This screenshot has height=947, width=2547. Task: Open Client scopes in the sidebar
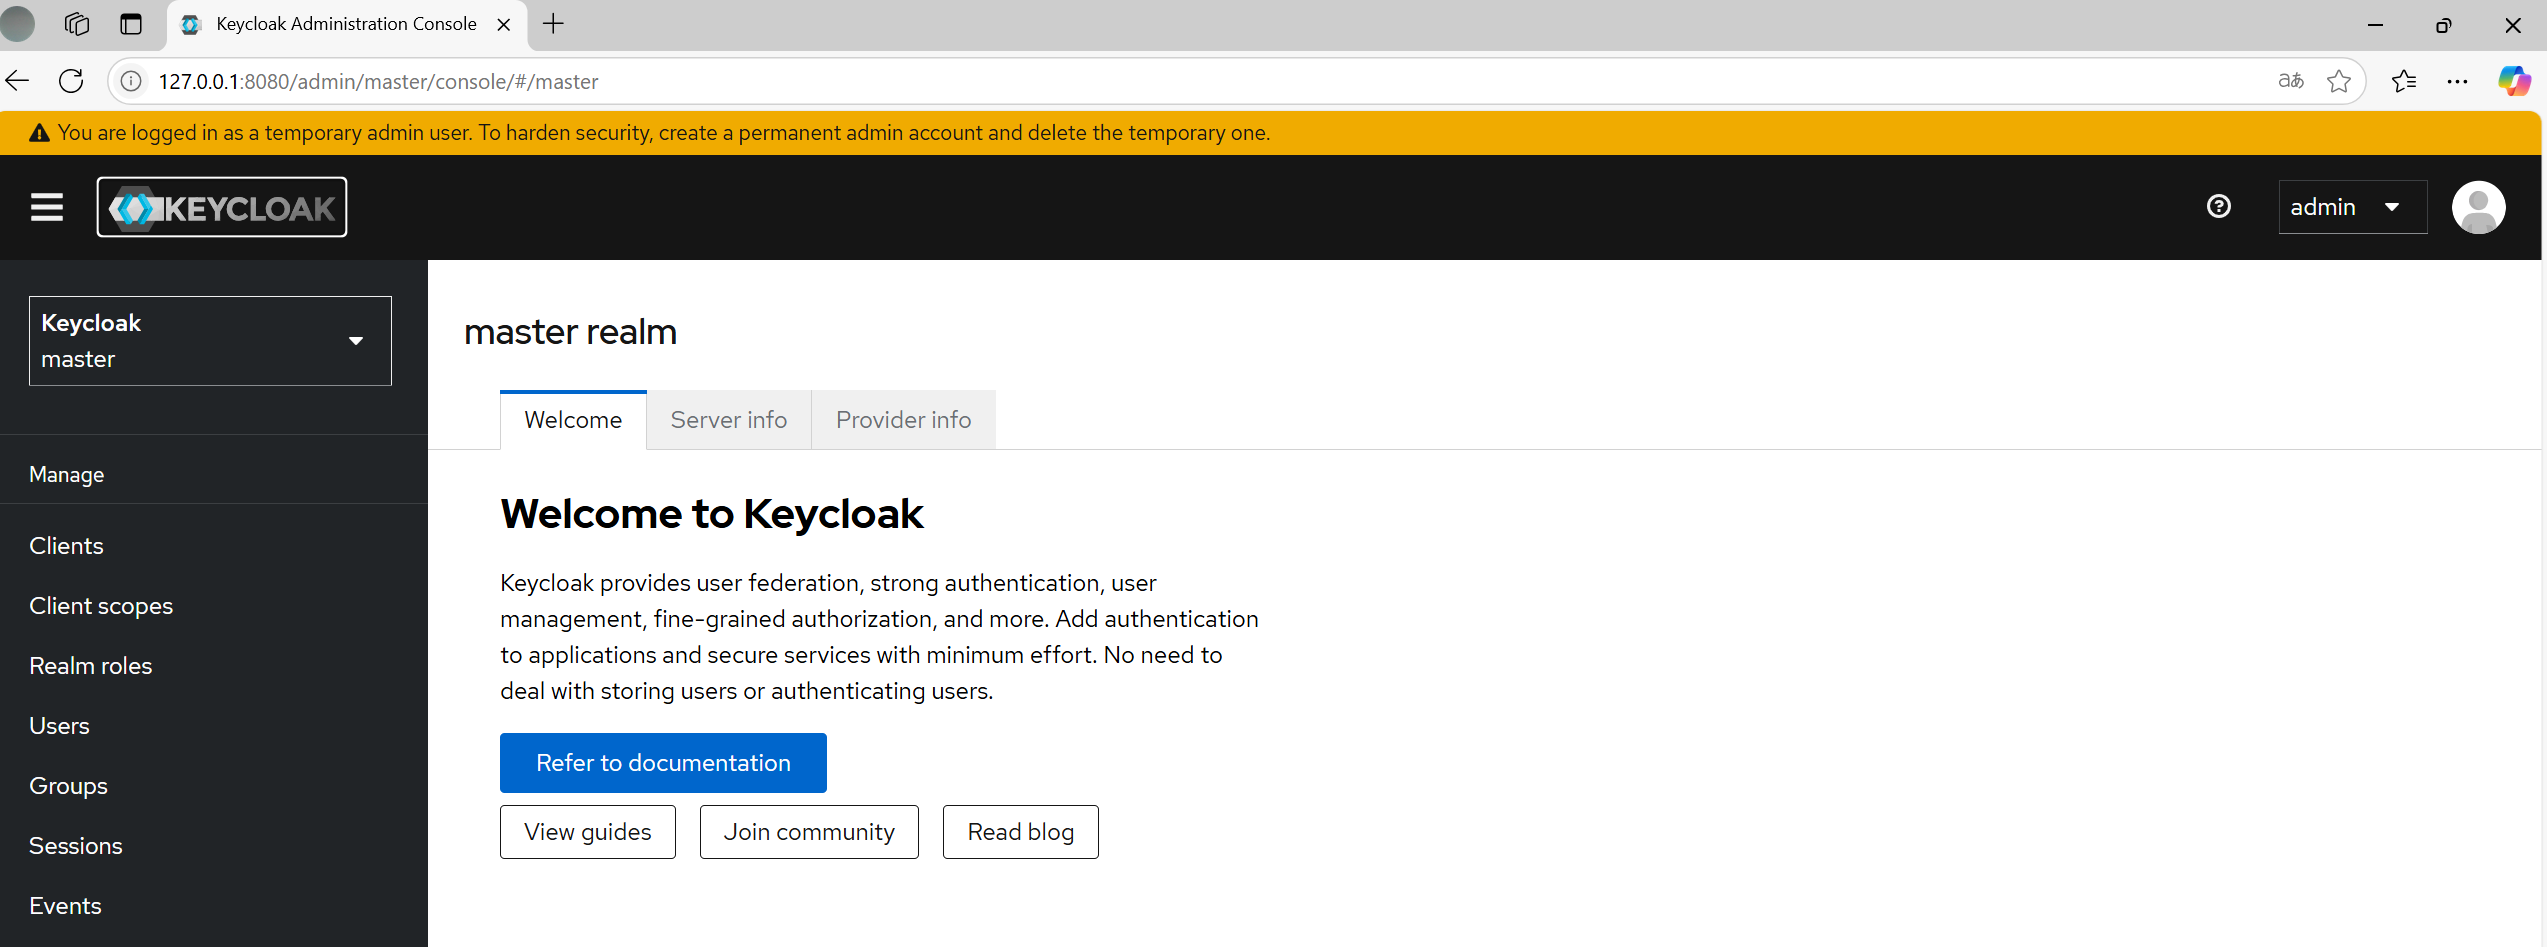pyautogui.click(x=101, y=606)
